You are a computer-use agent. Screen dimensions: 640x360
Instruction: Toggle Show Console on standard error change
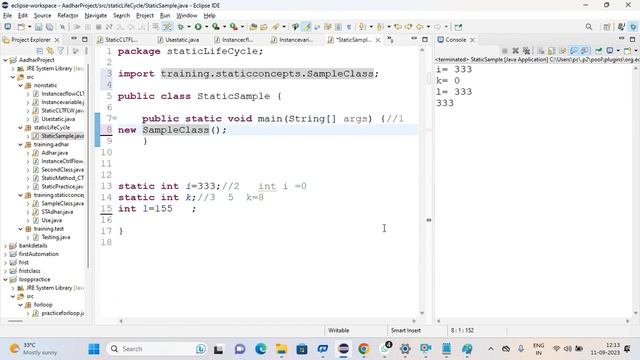584,51
